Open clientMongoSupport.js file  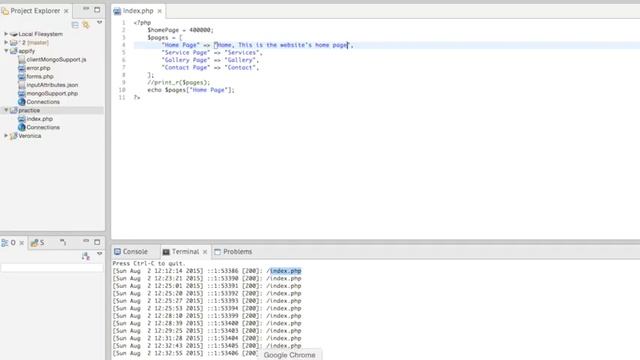pyautogui.click(x=56, y=60)
